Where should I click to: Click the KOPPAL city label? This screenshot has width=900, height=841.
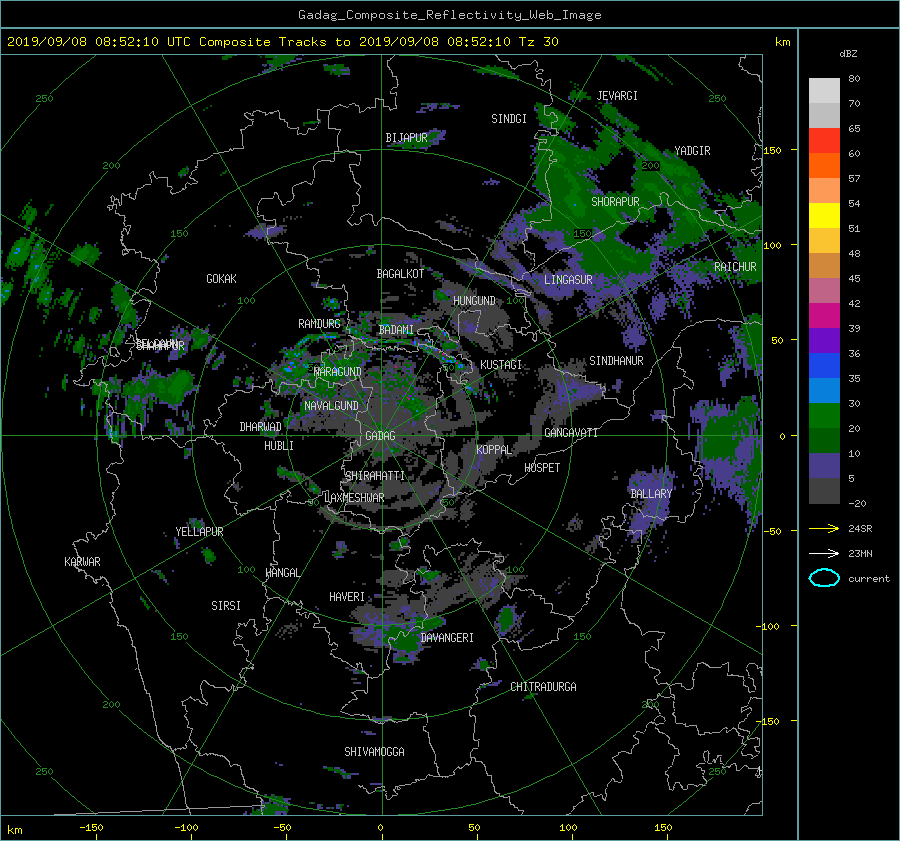(494, 449)
